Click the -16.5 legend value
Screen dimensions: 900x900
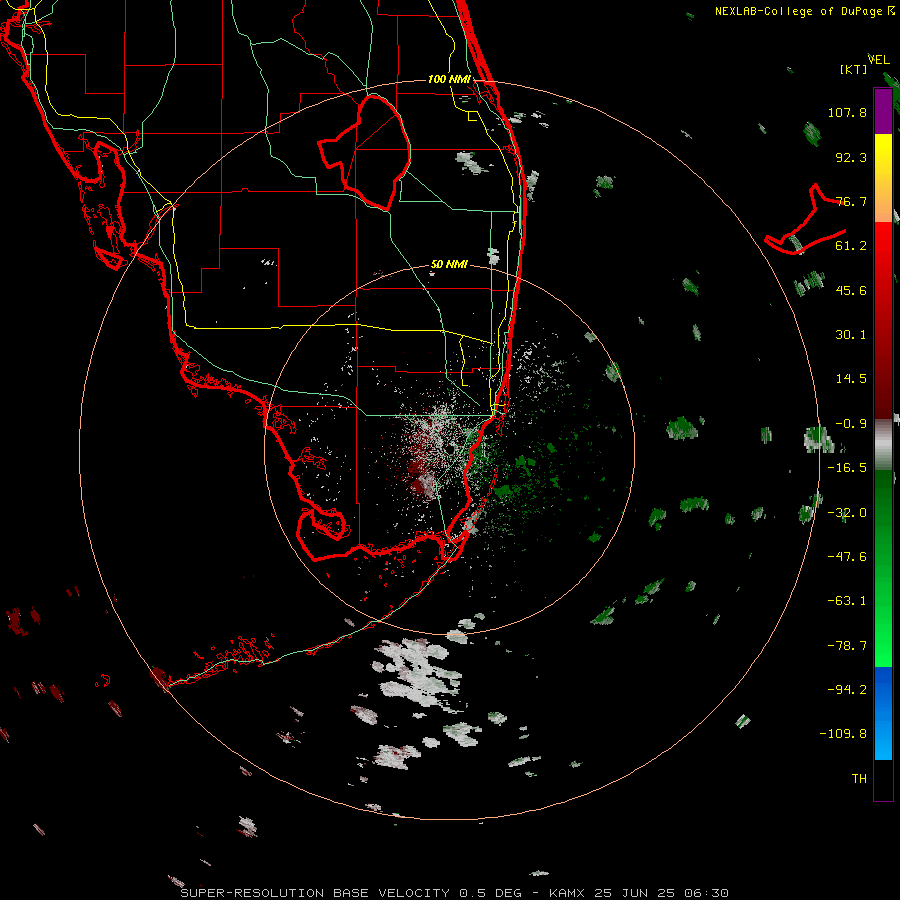pos(847,468)
